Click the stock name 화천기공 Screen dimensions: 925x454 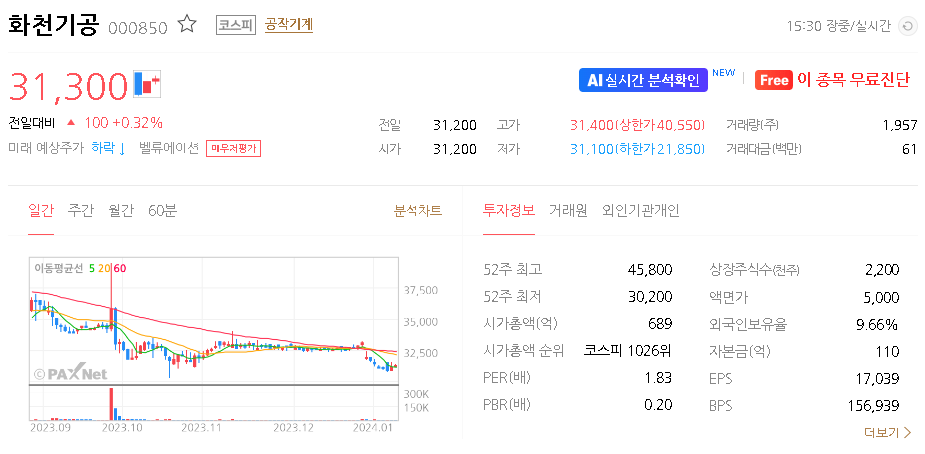53,25
